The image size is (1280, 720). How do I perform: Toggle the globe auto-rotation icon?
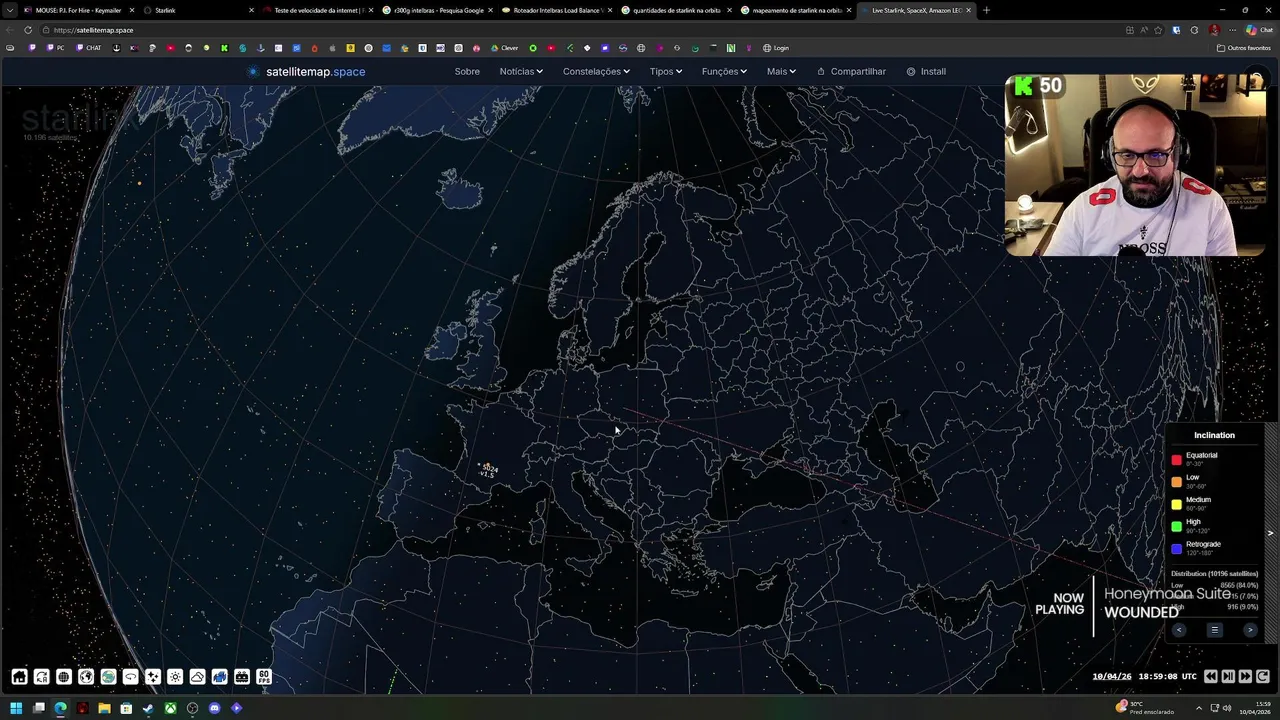[x=130, y=677]
